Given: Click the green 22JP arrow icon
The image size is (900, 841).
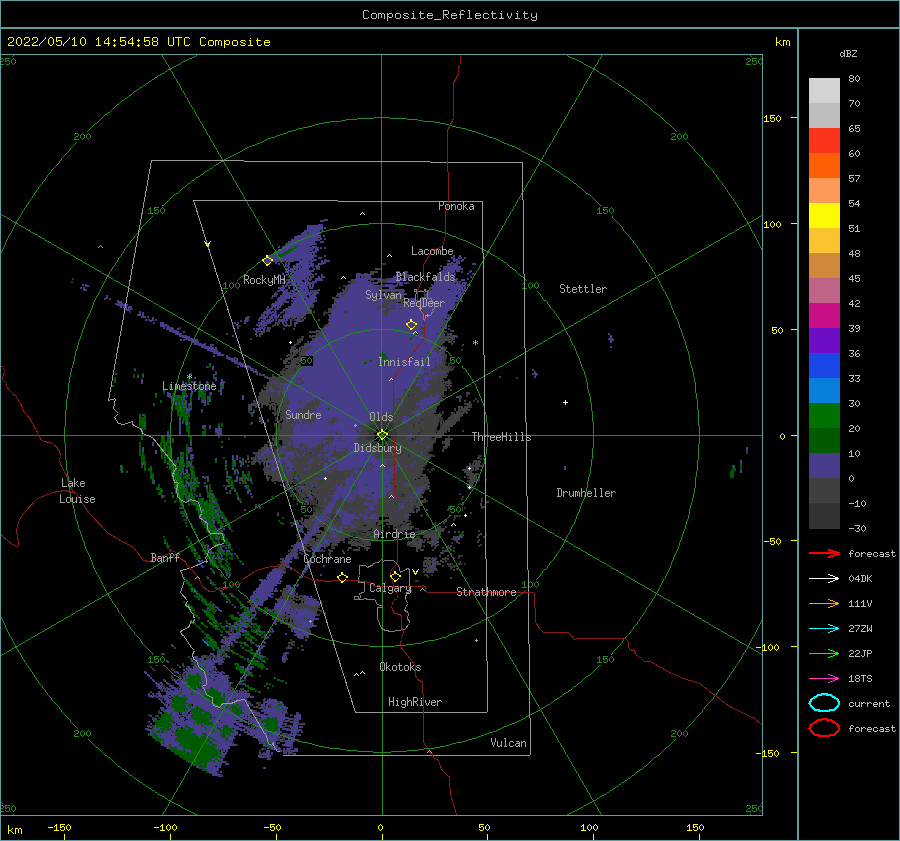Looking at the screenshot, I should point(824,653).
